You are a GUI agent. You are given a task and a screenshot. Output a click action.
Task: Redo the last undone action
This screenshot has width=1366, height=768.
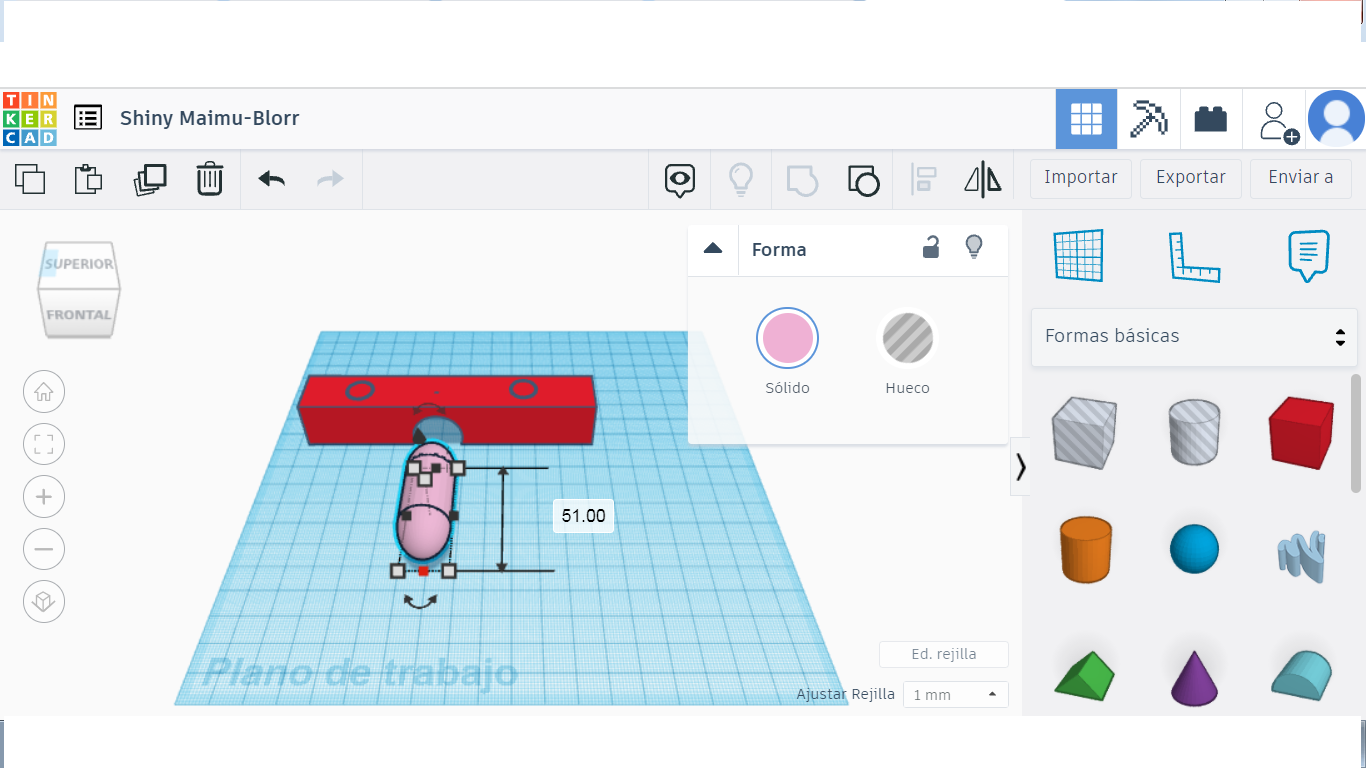tap(330, 179)
